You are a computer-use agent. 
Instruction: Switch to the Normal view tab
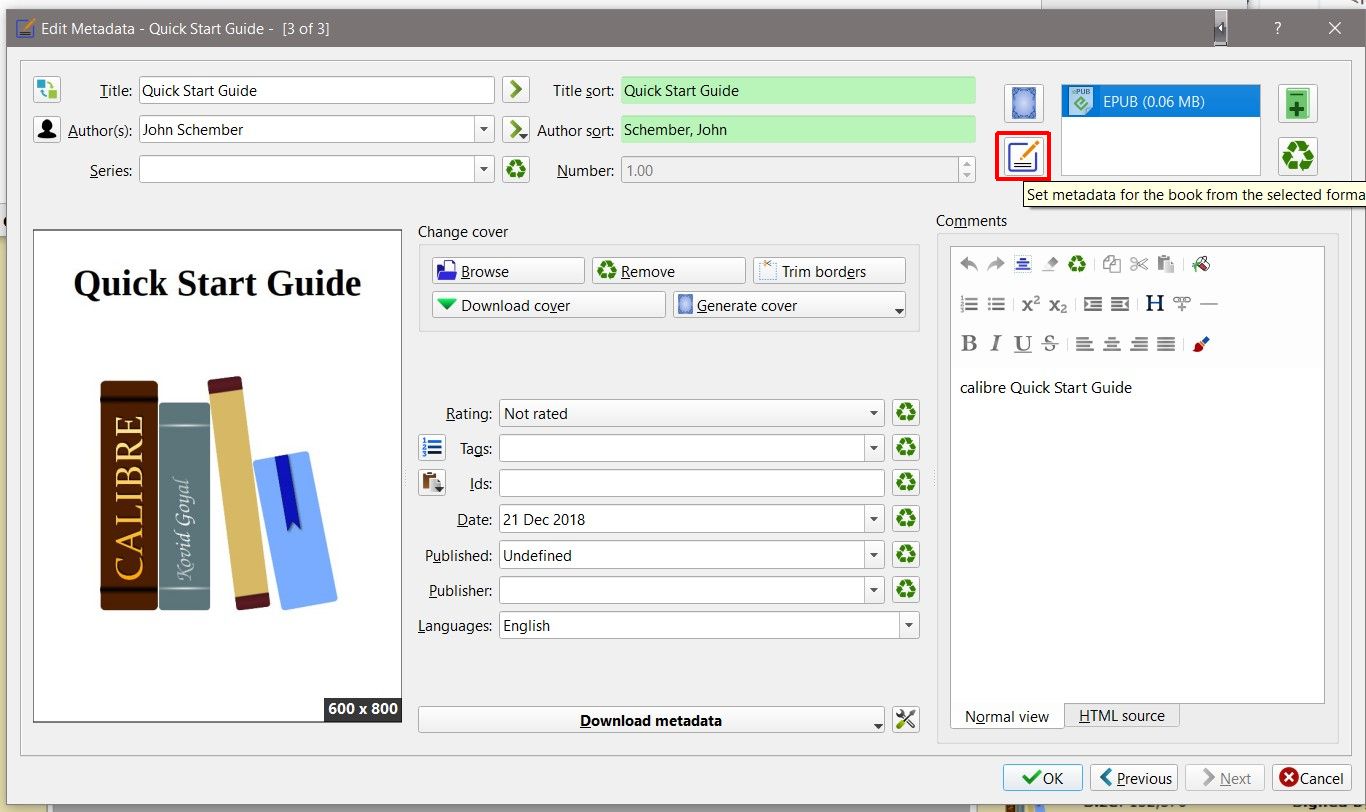pos(1007,716)
